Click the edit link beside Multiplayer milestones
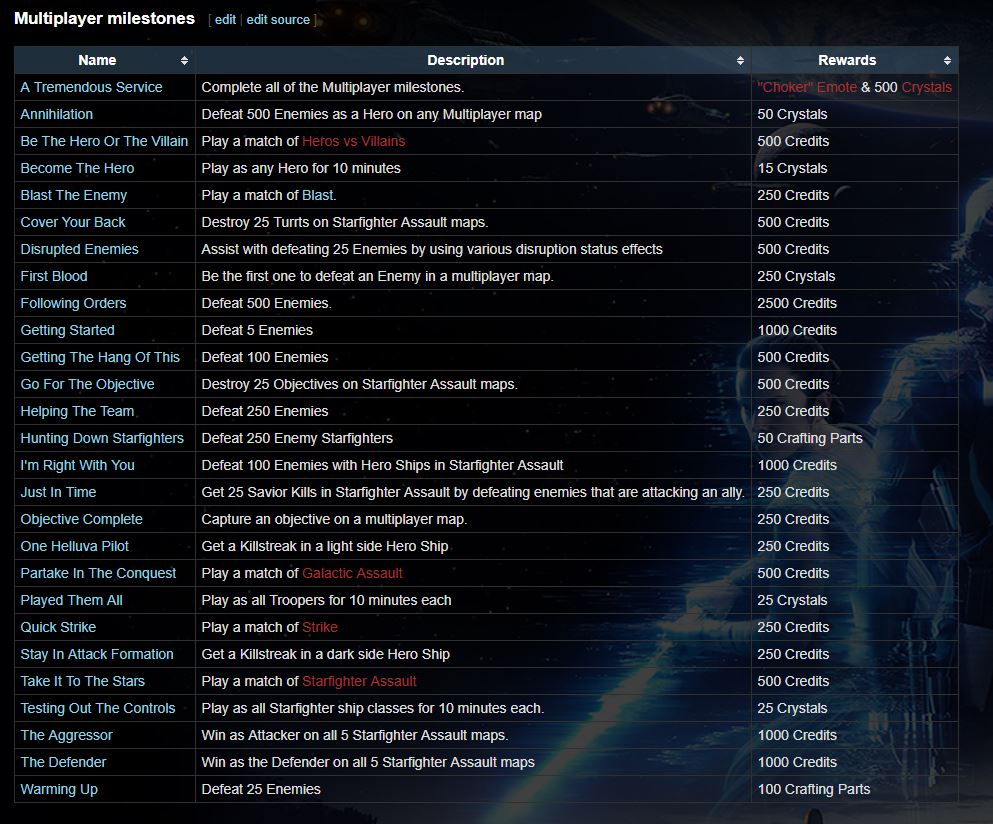 [225, 20]
